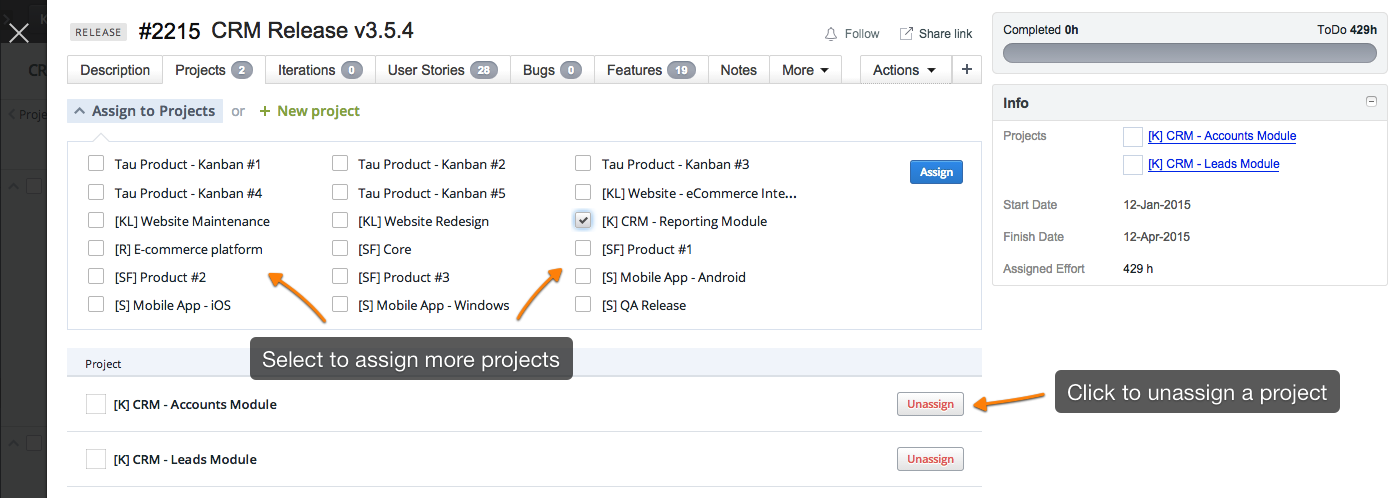Click the icon of the CRM - Accounts Module row
Screen dimensions: 1395x498
tap(96, 404)
